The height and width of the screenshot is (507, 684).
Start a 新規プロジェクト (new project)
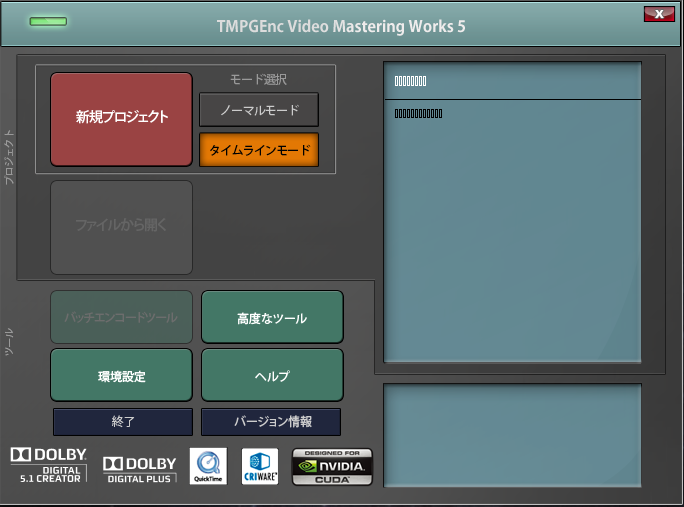pyautogui.click(x=121, y=119)
